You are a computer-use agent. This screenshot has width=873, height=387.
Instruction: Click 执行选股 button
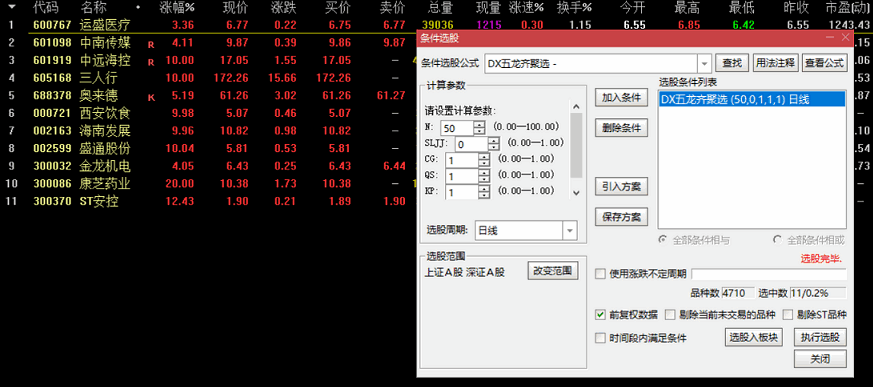(820, 337)
